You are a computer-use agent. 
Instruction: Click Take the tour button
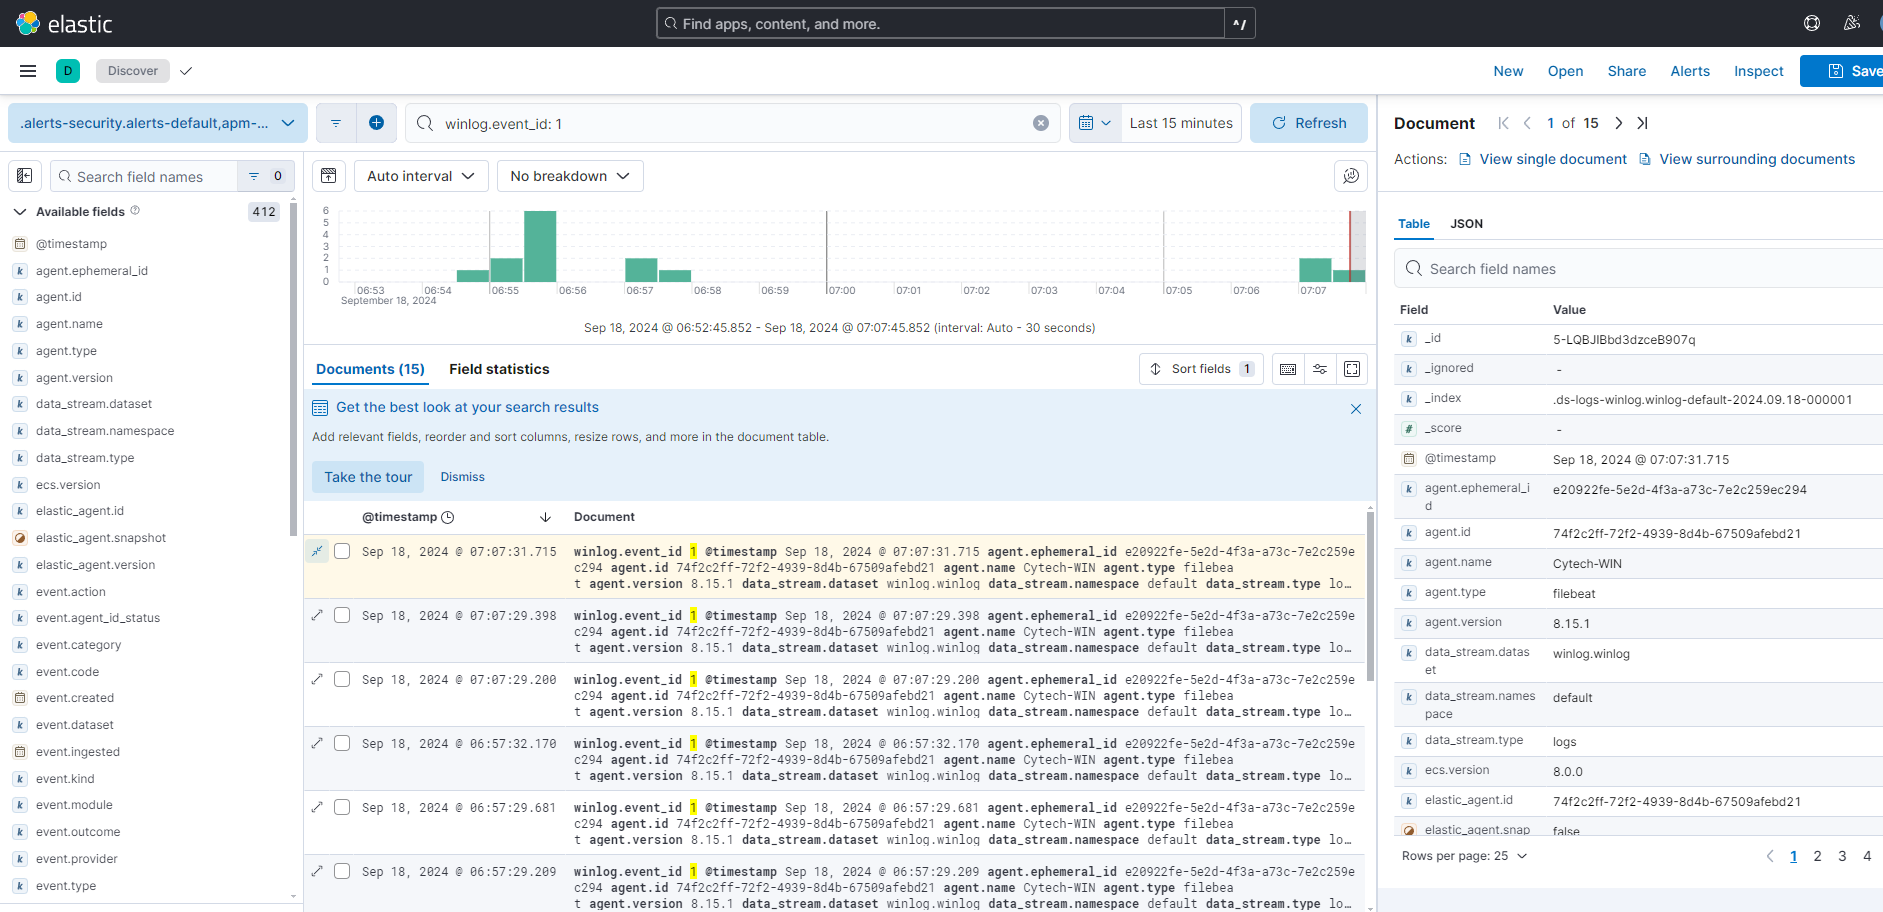pos(368,477)
